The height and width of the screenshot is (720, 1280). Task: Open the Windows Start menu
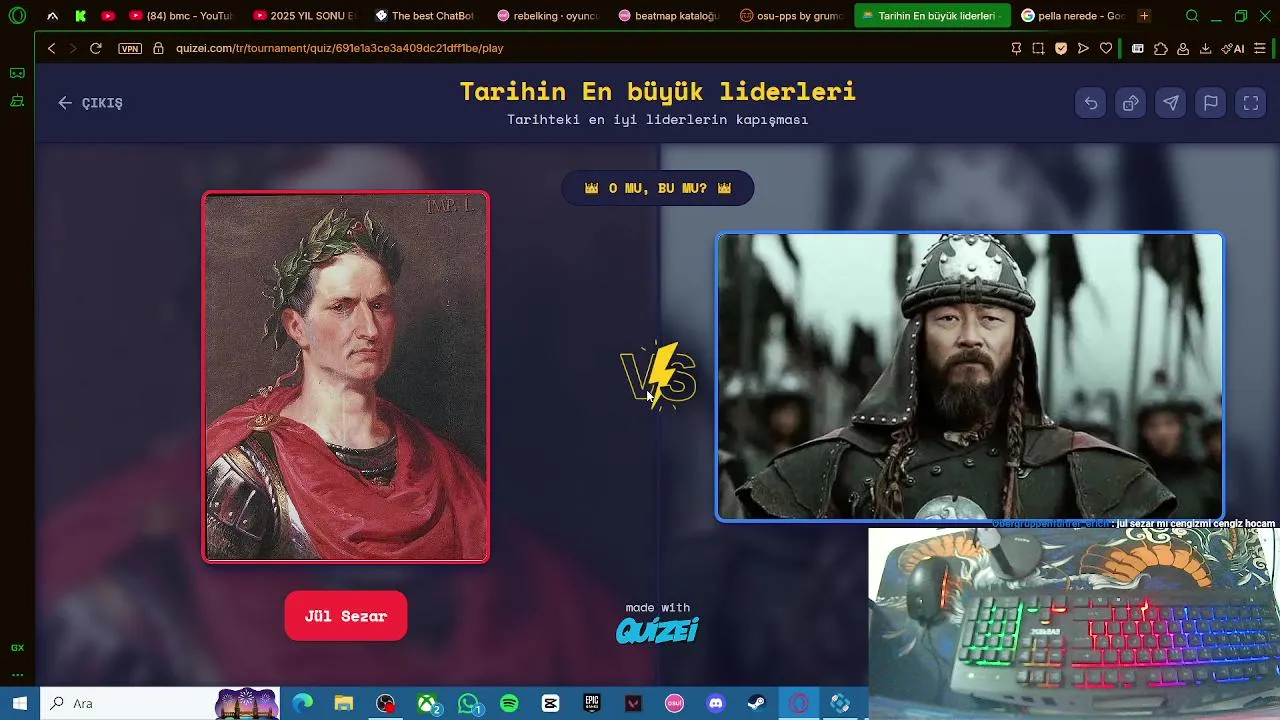click(19, 703)
